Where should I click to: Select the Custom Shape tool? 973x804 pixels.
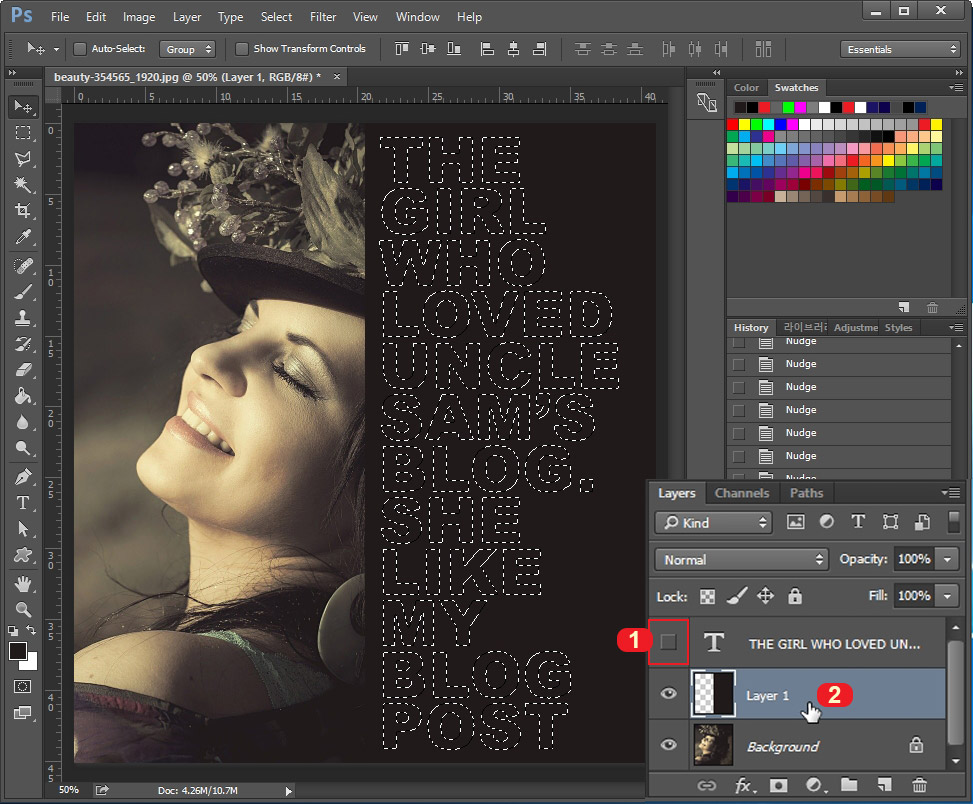23,555
